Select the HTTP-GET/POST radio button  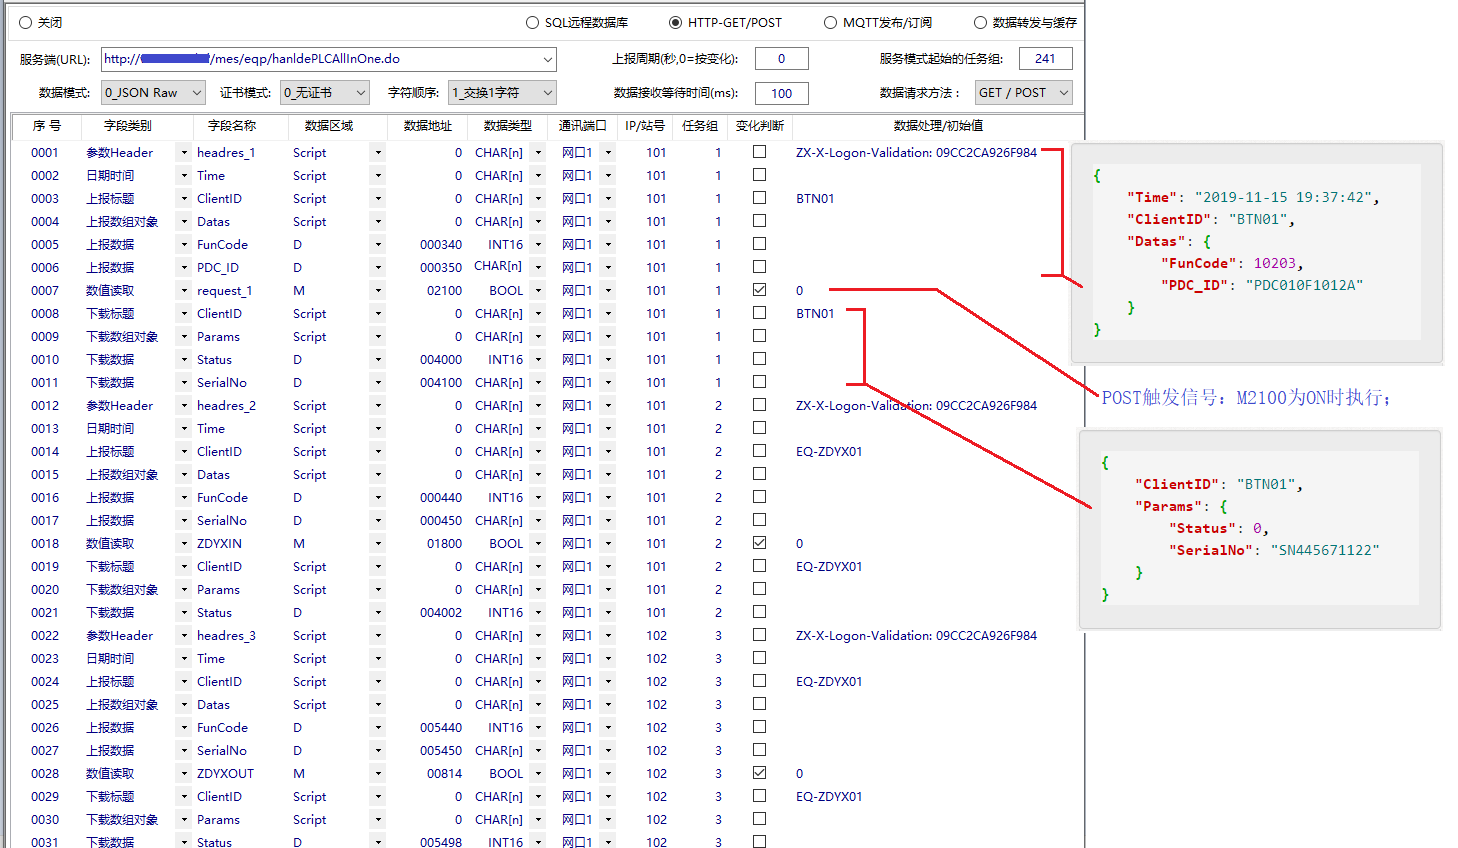pos(676,23)
